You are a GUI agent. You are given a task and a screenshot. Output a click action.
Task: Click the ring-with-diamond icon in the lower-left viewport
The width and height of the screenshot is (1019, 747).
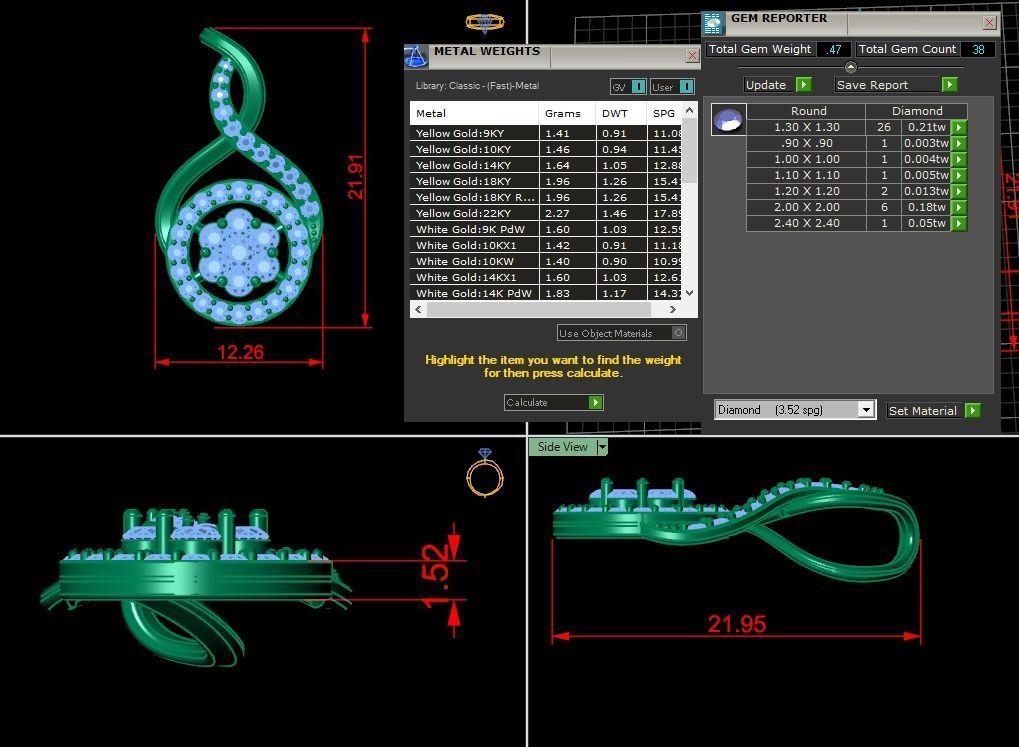pyautogui.click(x=485, y=473)
